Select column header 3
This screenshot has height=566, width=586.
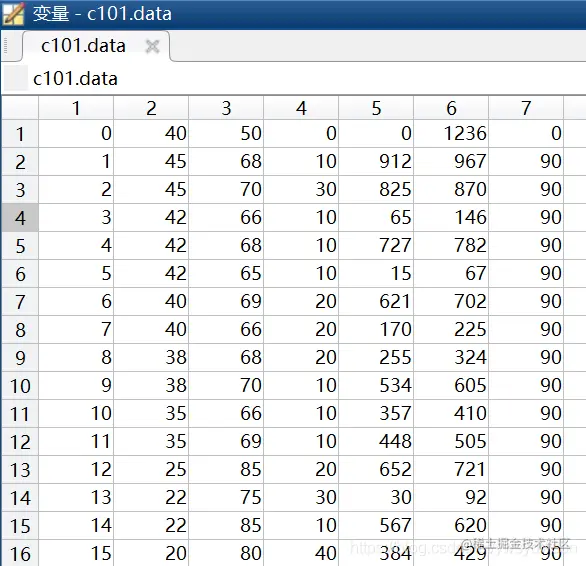[226, 108]
